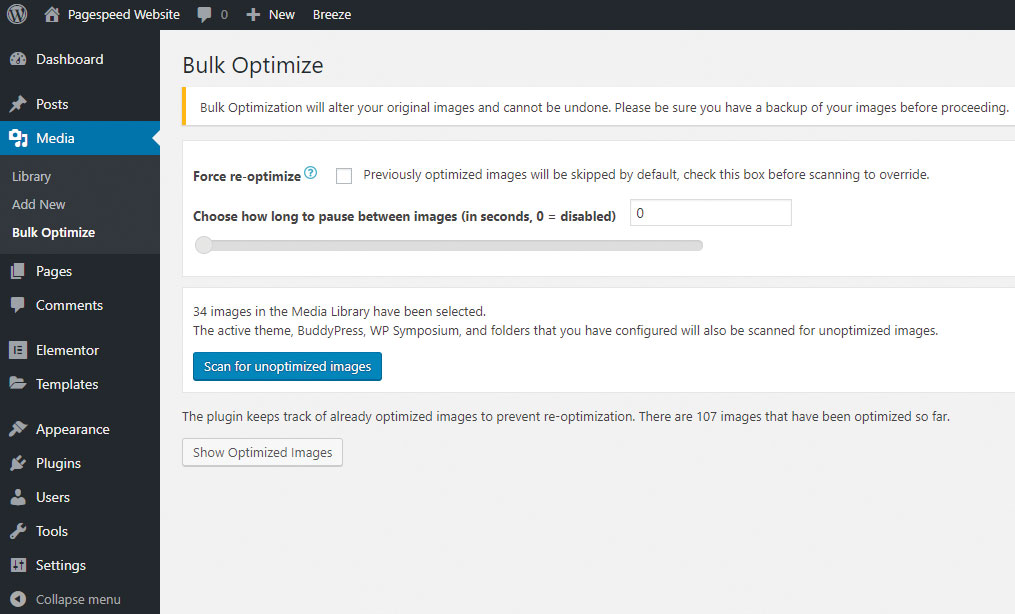The height and width of the screenshot is (614, 1015).
Task: Click Show Optimized Images button
Action: 262,452
